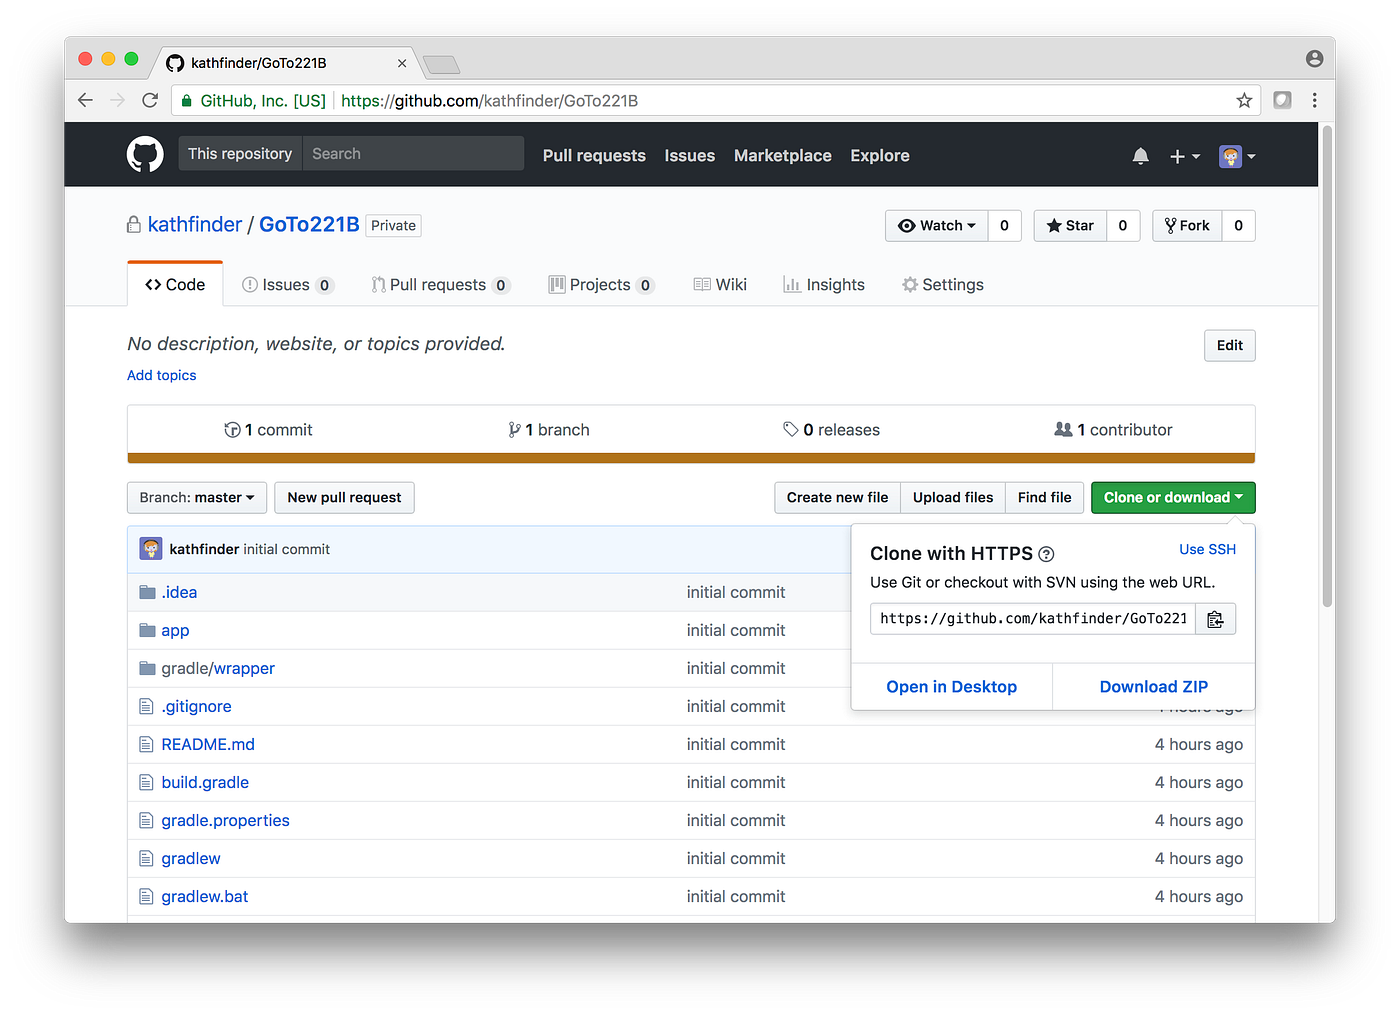Click the help icon beside Clone with HTTPS
Viewport: 1400px width, 1015px height.
[1046, 554]
